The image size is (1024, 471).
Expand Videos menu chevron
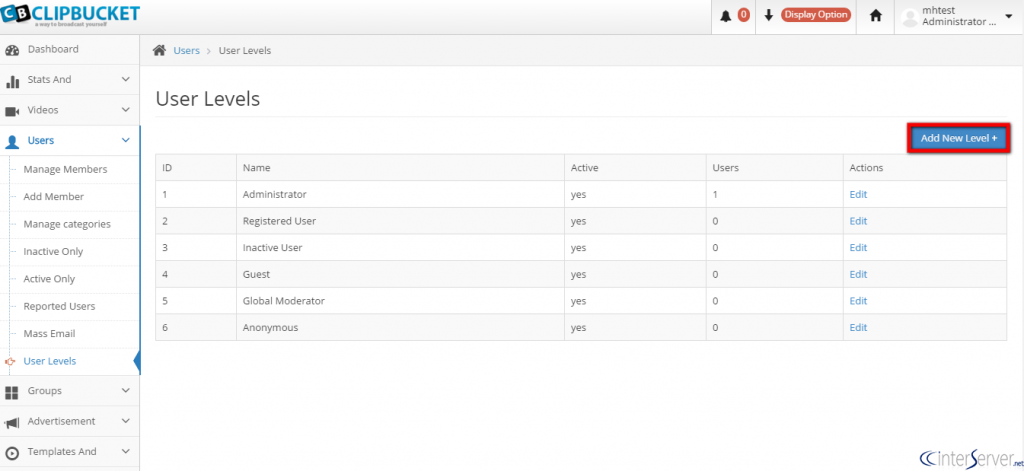point(126,110)
